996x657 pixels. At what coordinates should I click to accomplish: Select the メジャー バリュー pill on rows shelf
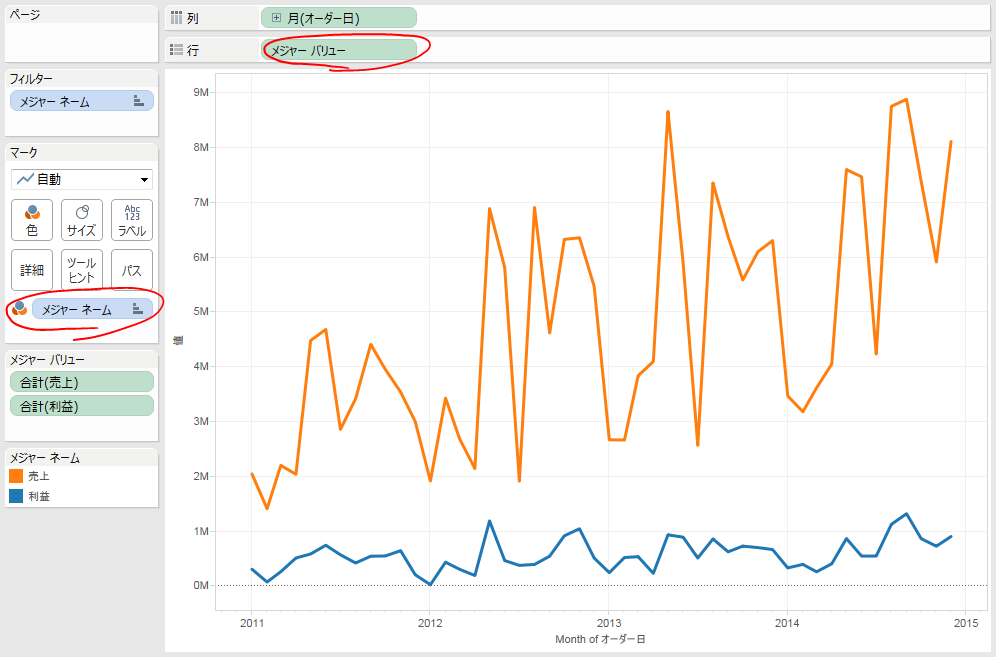point(339,50)
